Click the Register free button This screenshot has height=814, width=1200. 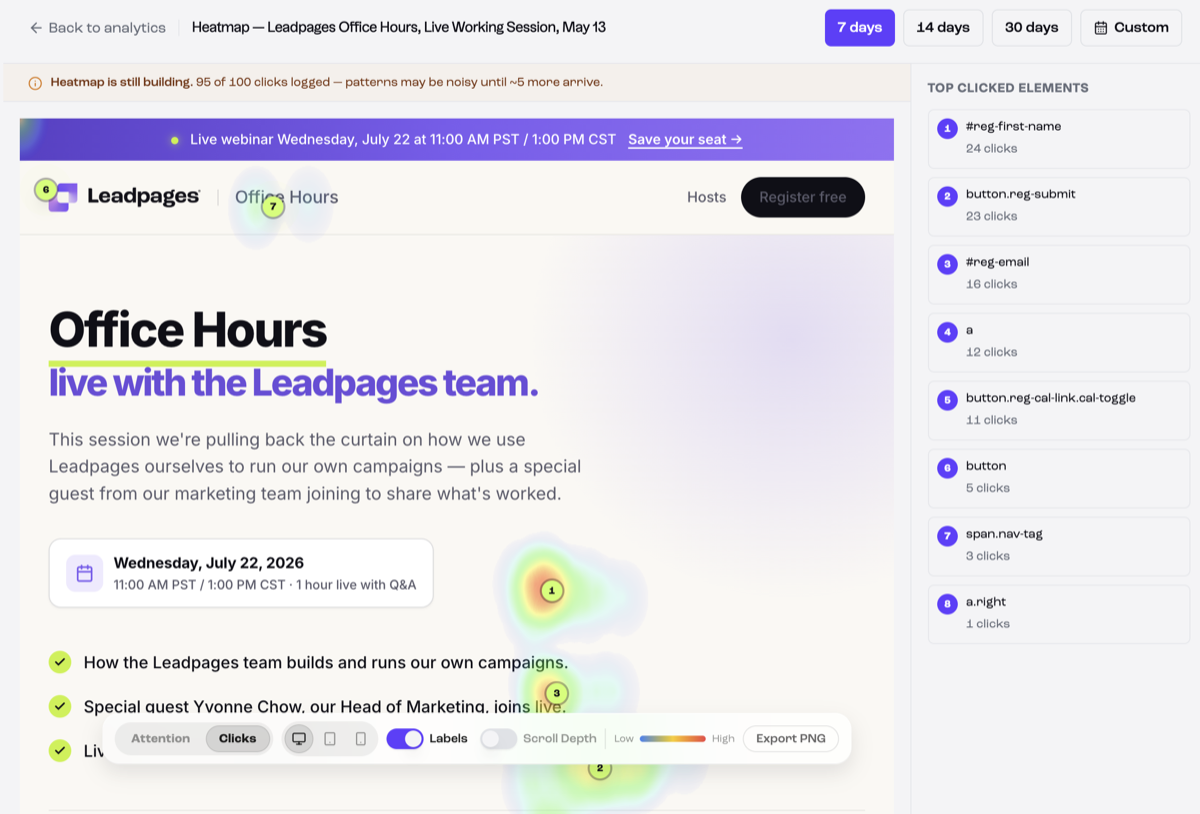(x=802, y=197)
